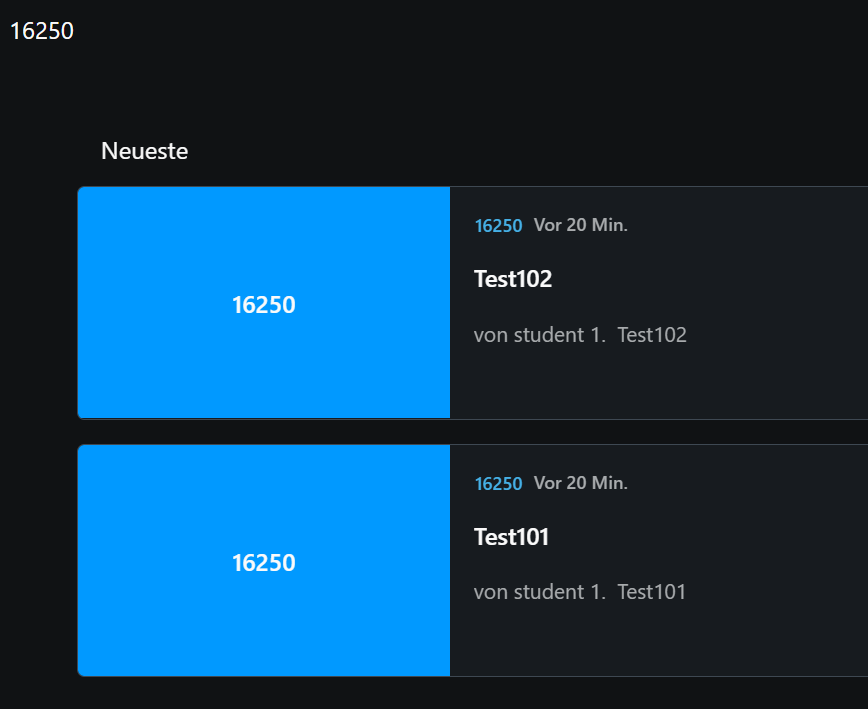Viewport: 868px width, 709px height.
Task: Click 'von student 1.' author text in Test102 card
Action: (x=540, y=335)
